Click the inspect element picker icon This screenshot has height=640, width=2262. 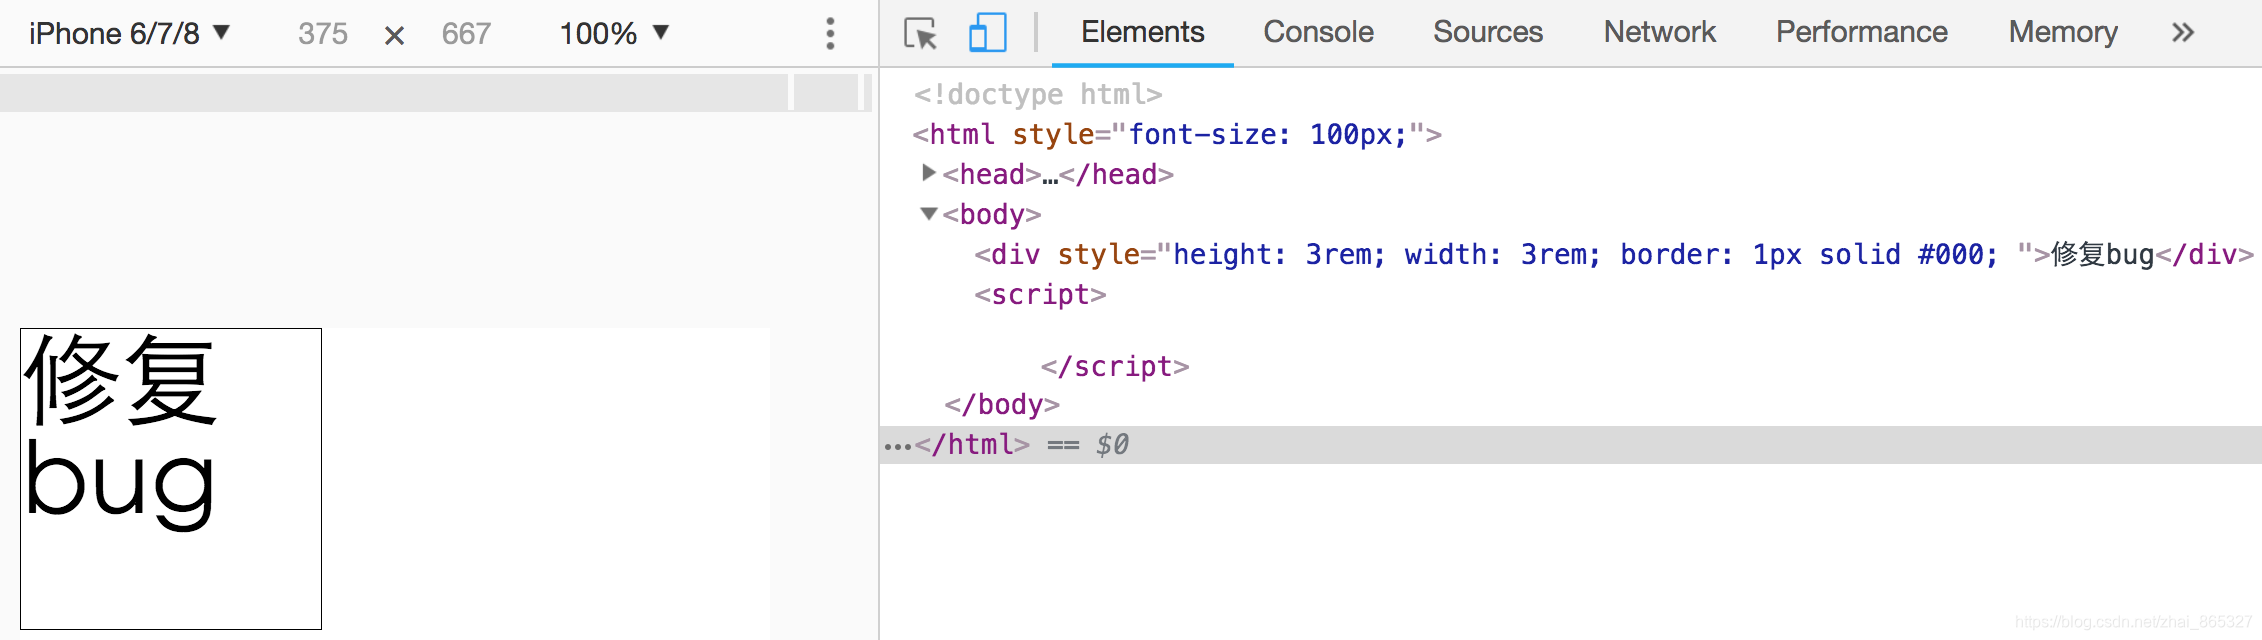[x=920, y=33]
